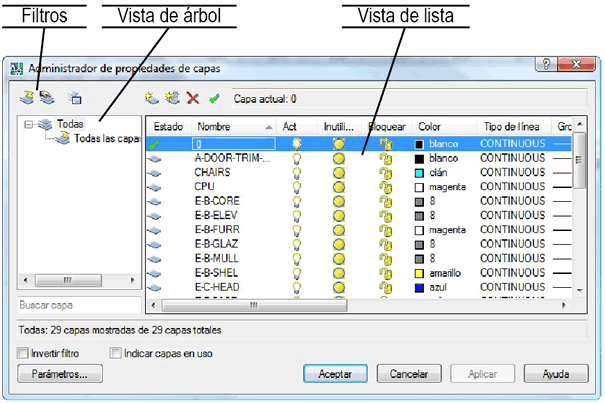The height and width of the screenshot is (403, 605).
Task: Check the Invertir filtro checkbox
Action: click(23, 353)
